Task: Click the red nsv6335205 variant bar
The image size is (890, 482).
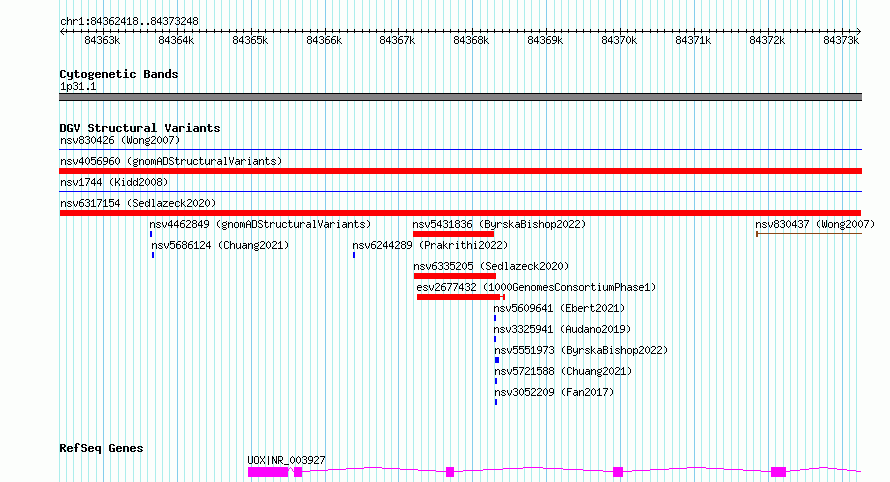Action: point(455,276)
